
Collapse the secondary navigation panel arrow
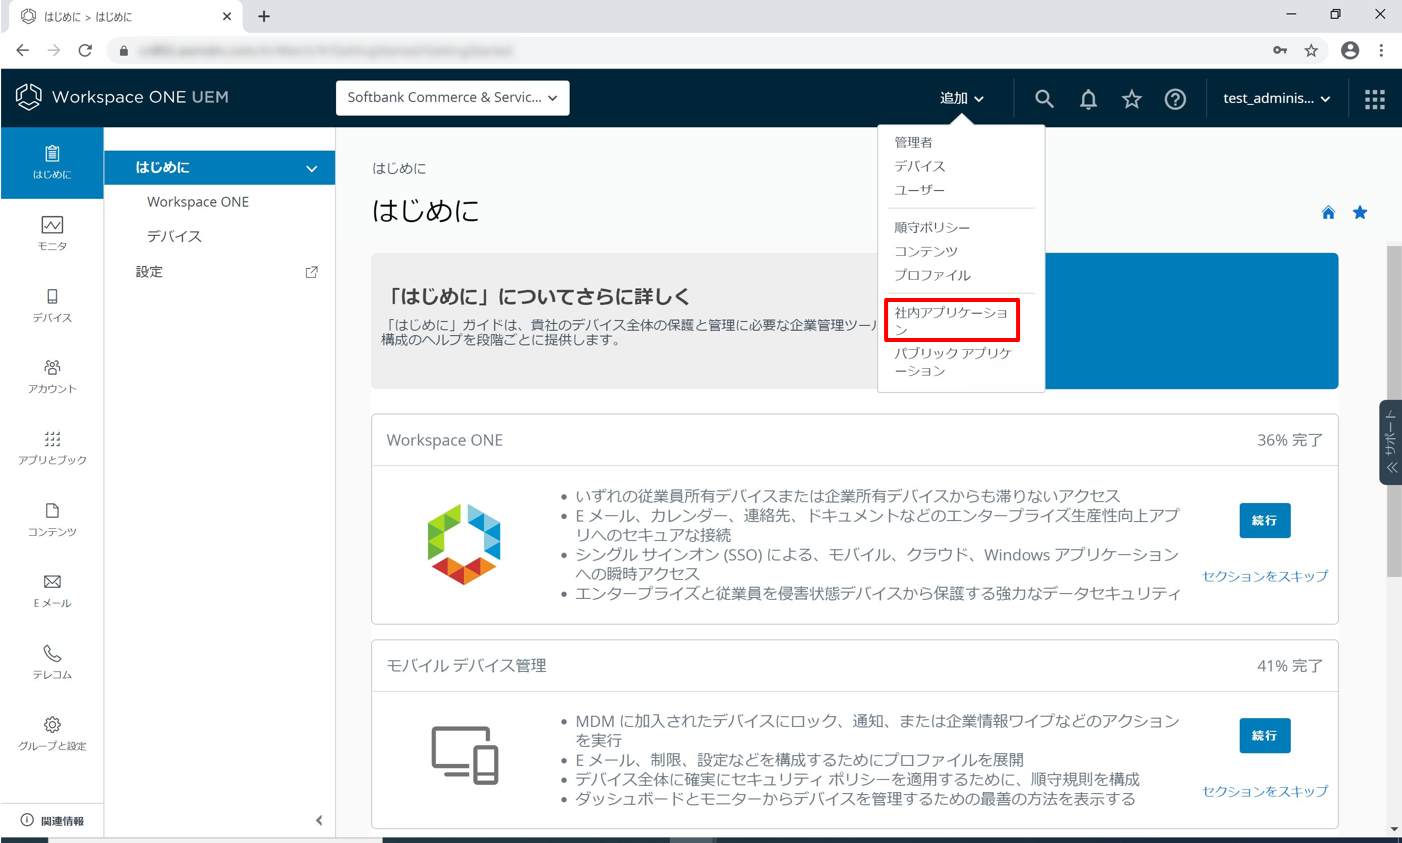click(319, 821)
